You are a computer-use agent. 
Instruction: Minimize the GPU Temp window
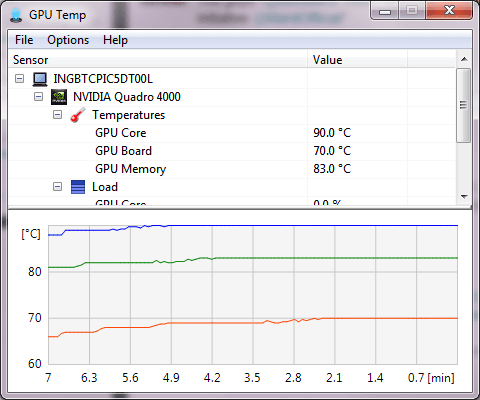[385, 11]
